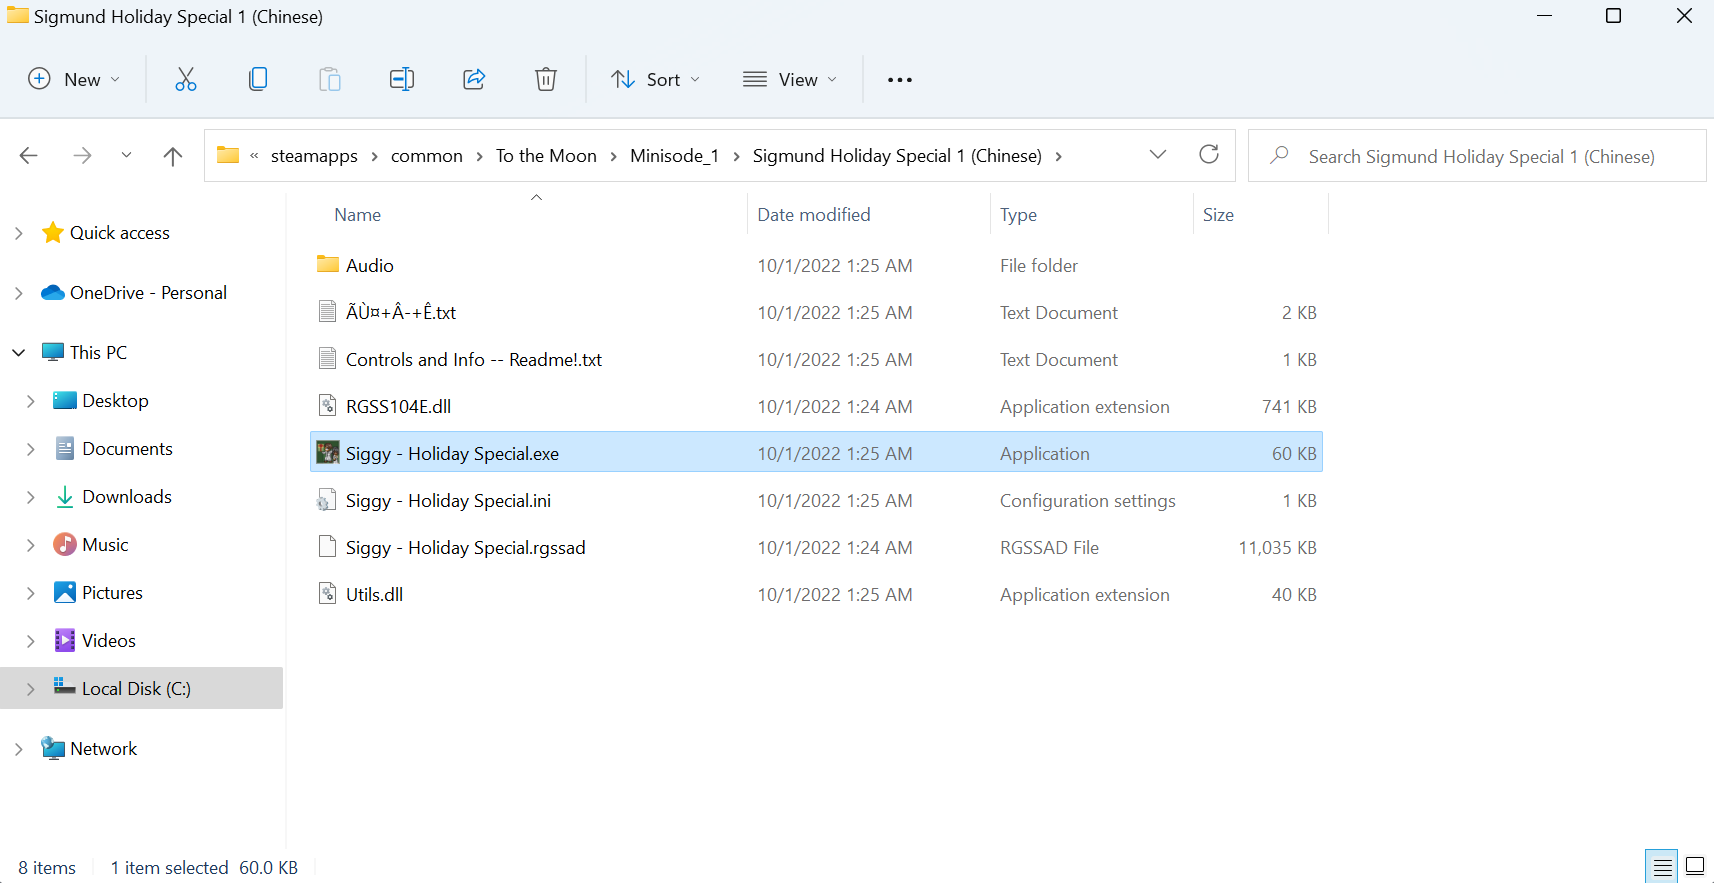This screenshot has height=883, width=1714.
Task: Click the RGSSAD File type cell
Action: 1049,547
